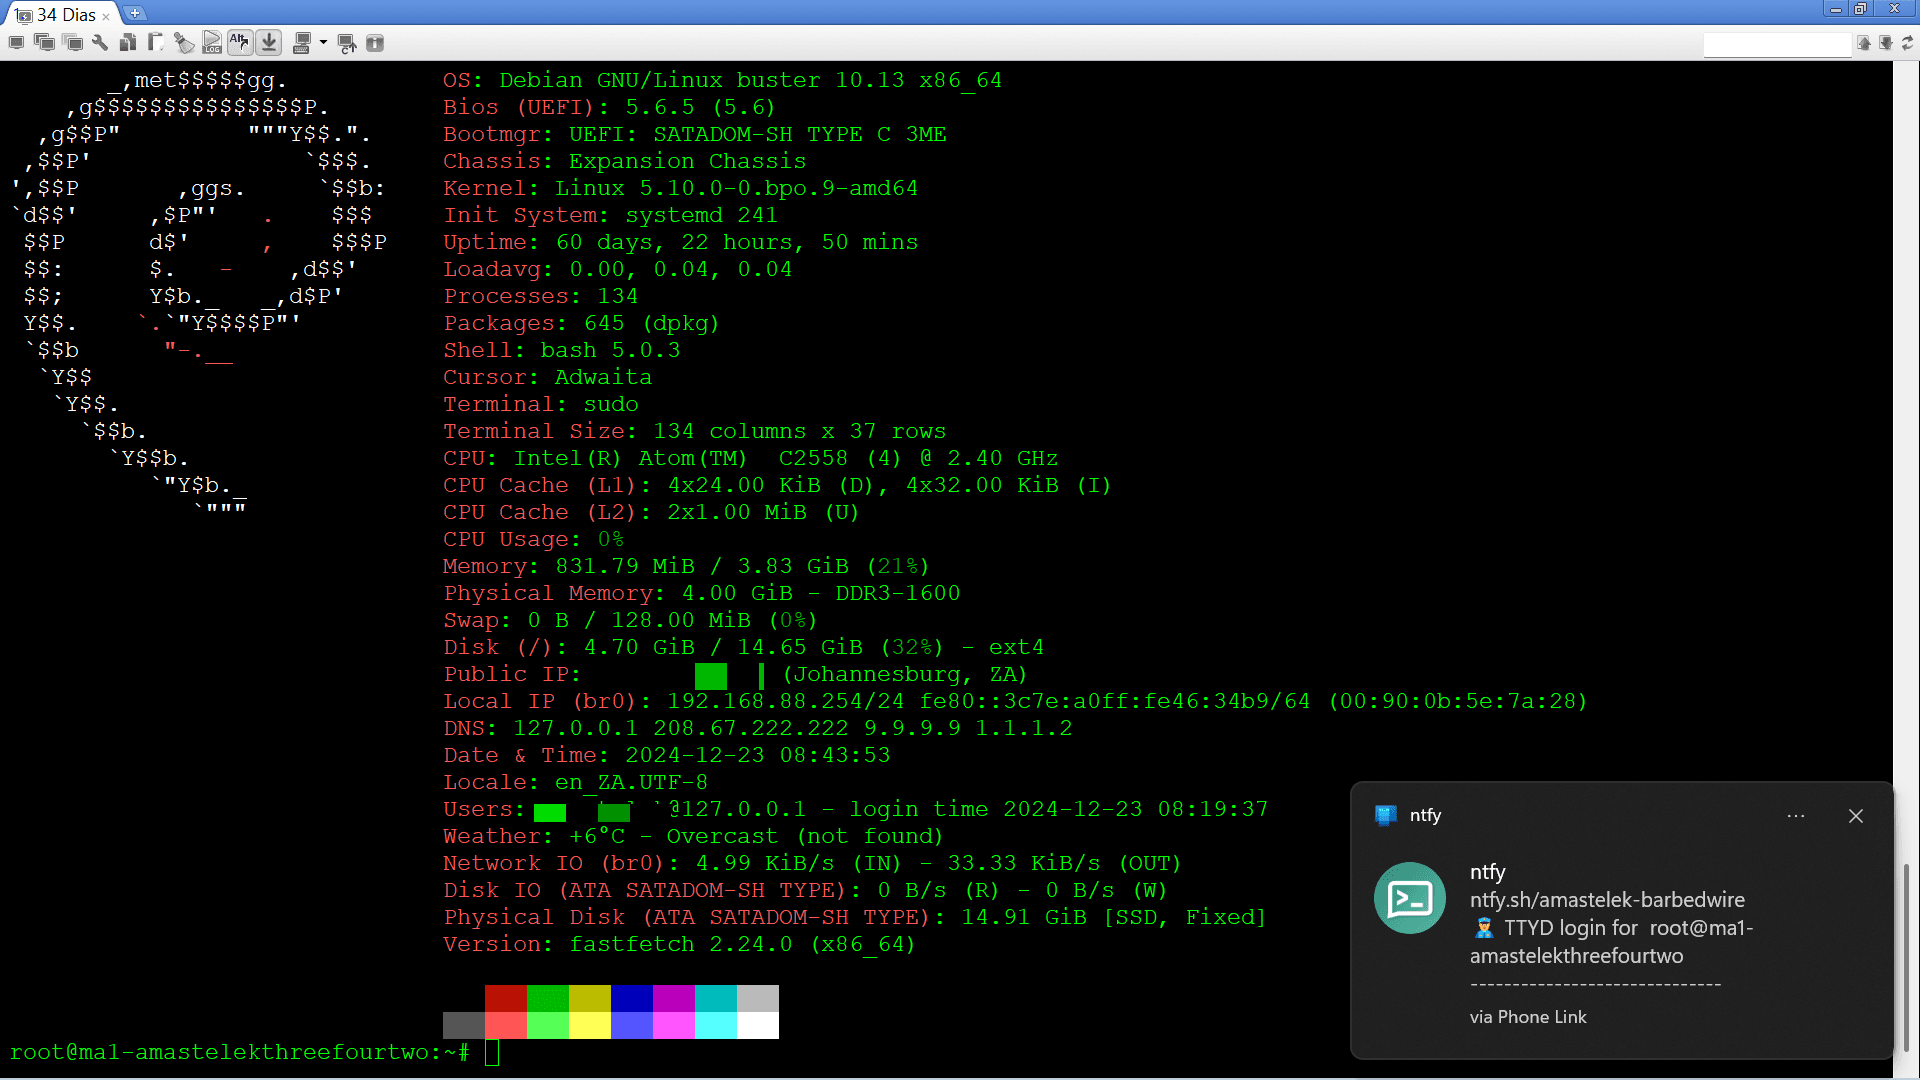The width and height of the screenshot is (1920, 1080).
Task: Click the find-next down arrow icon
Action: [x=1886, y=44]
